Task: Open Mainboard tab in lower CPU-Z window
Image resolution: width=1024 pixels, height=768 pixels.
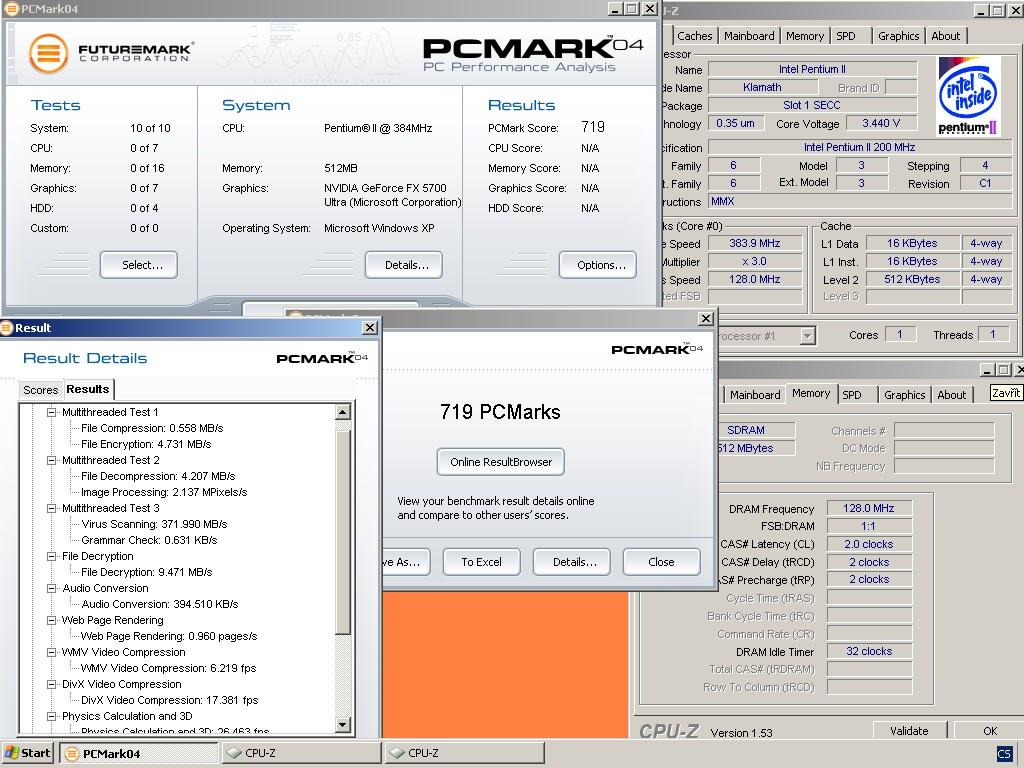Action: (755, 395)
